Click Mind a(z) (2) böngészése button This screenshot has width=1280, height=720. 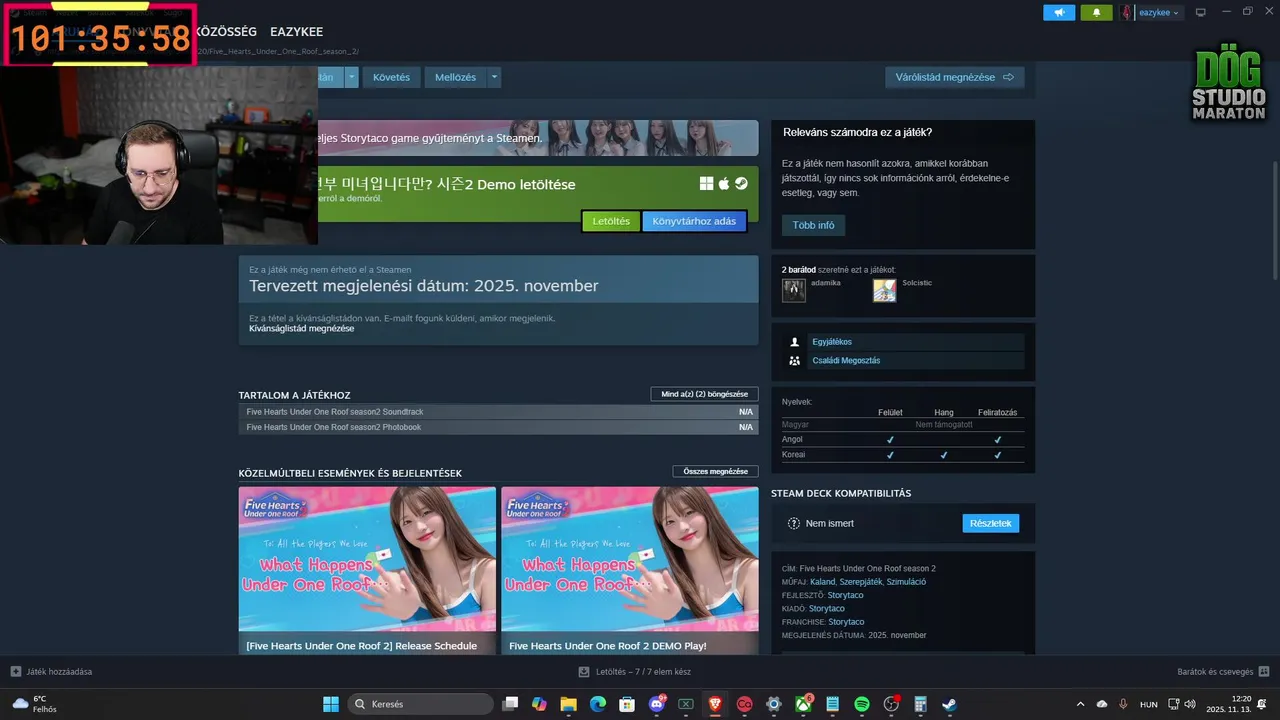pos(704,394)
